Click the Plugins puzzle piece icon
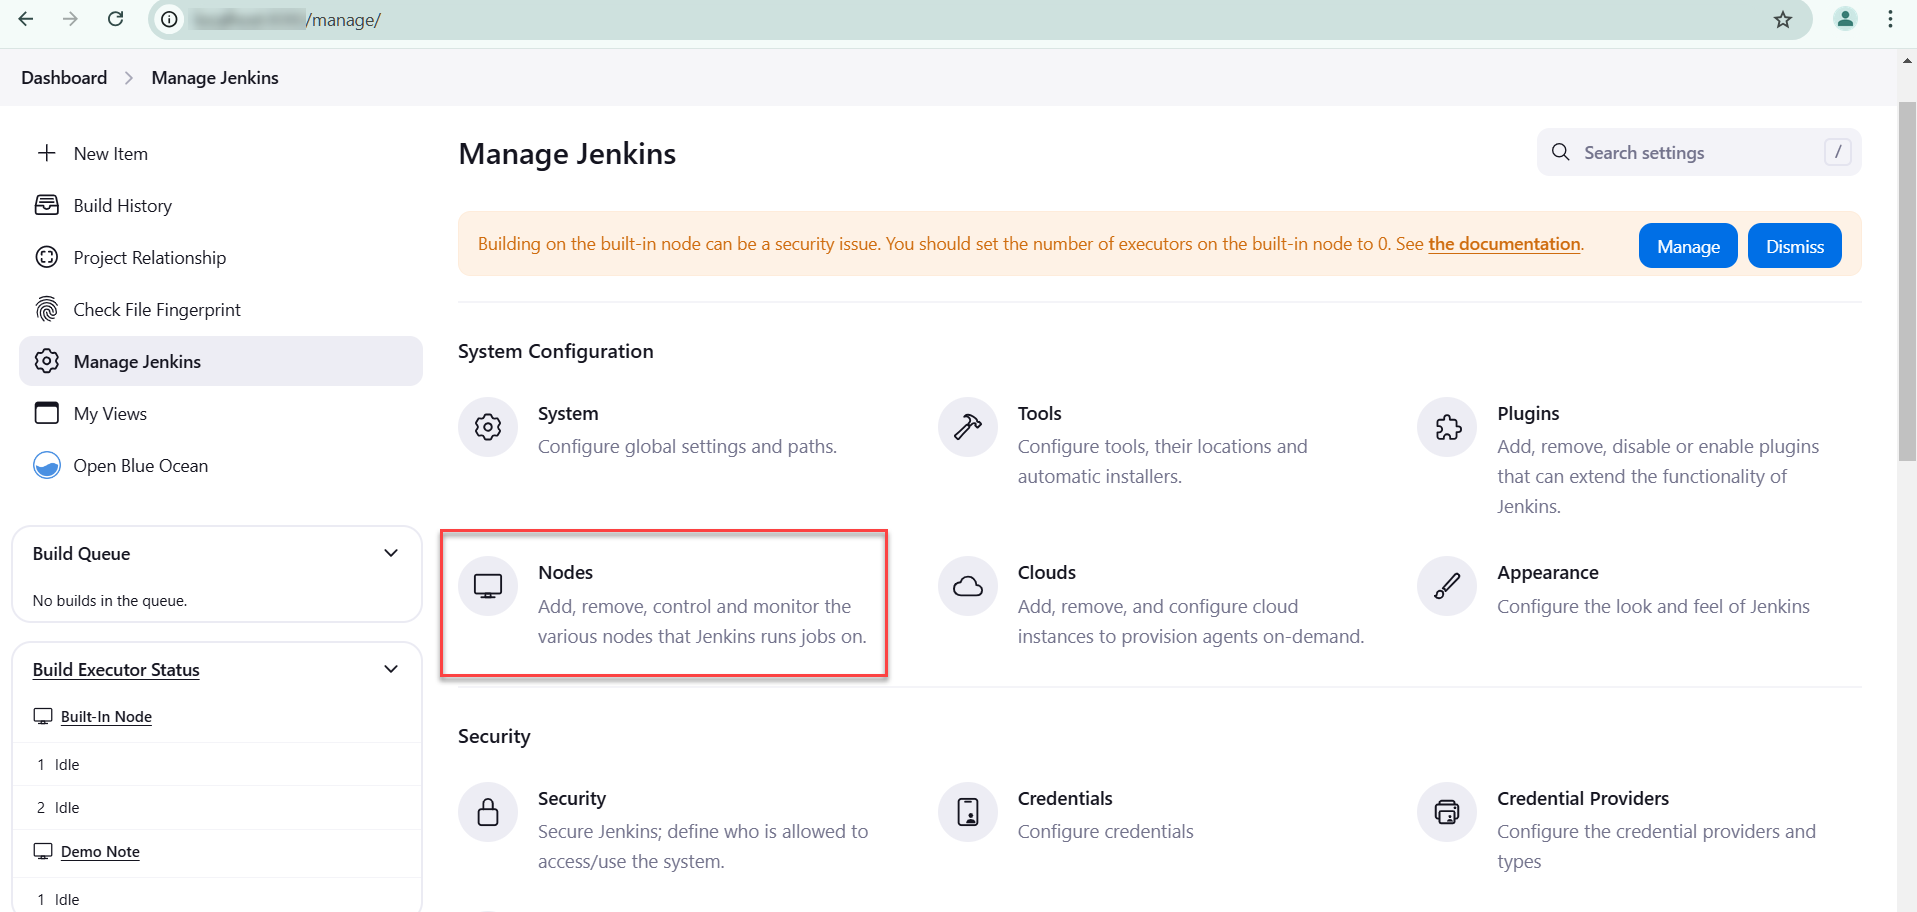Viewport: 1917px width, 912px height. 1447,427
